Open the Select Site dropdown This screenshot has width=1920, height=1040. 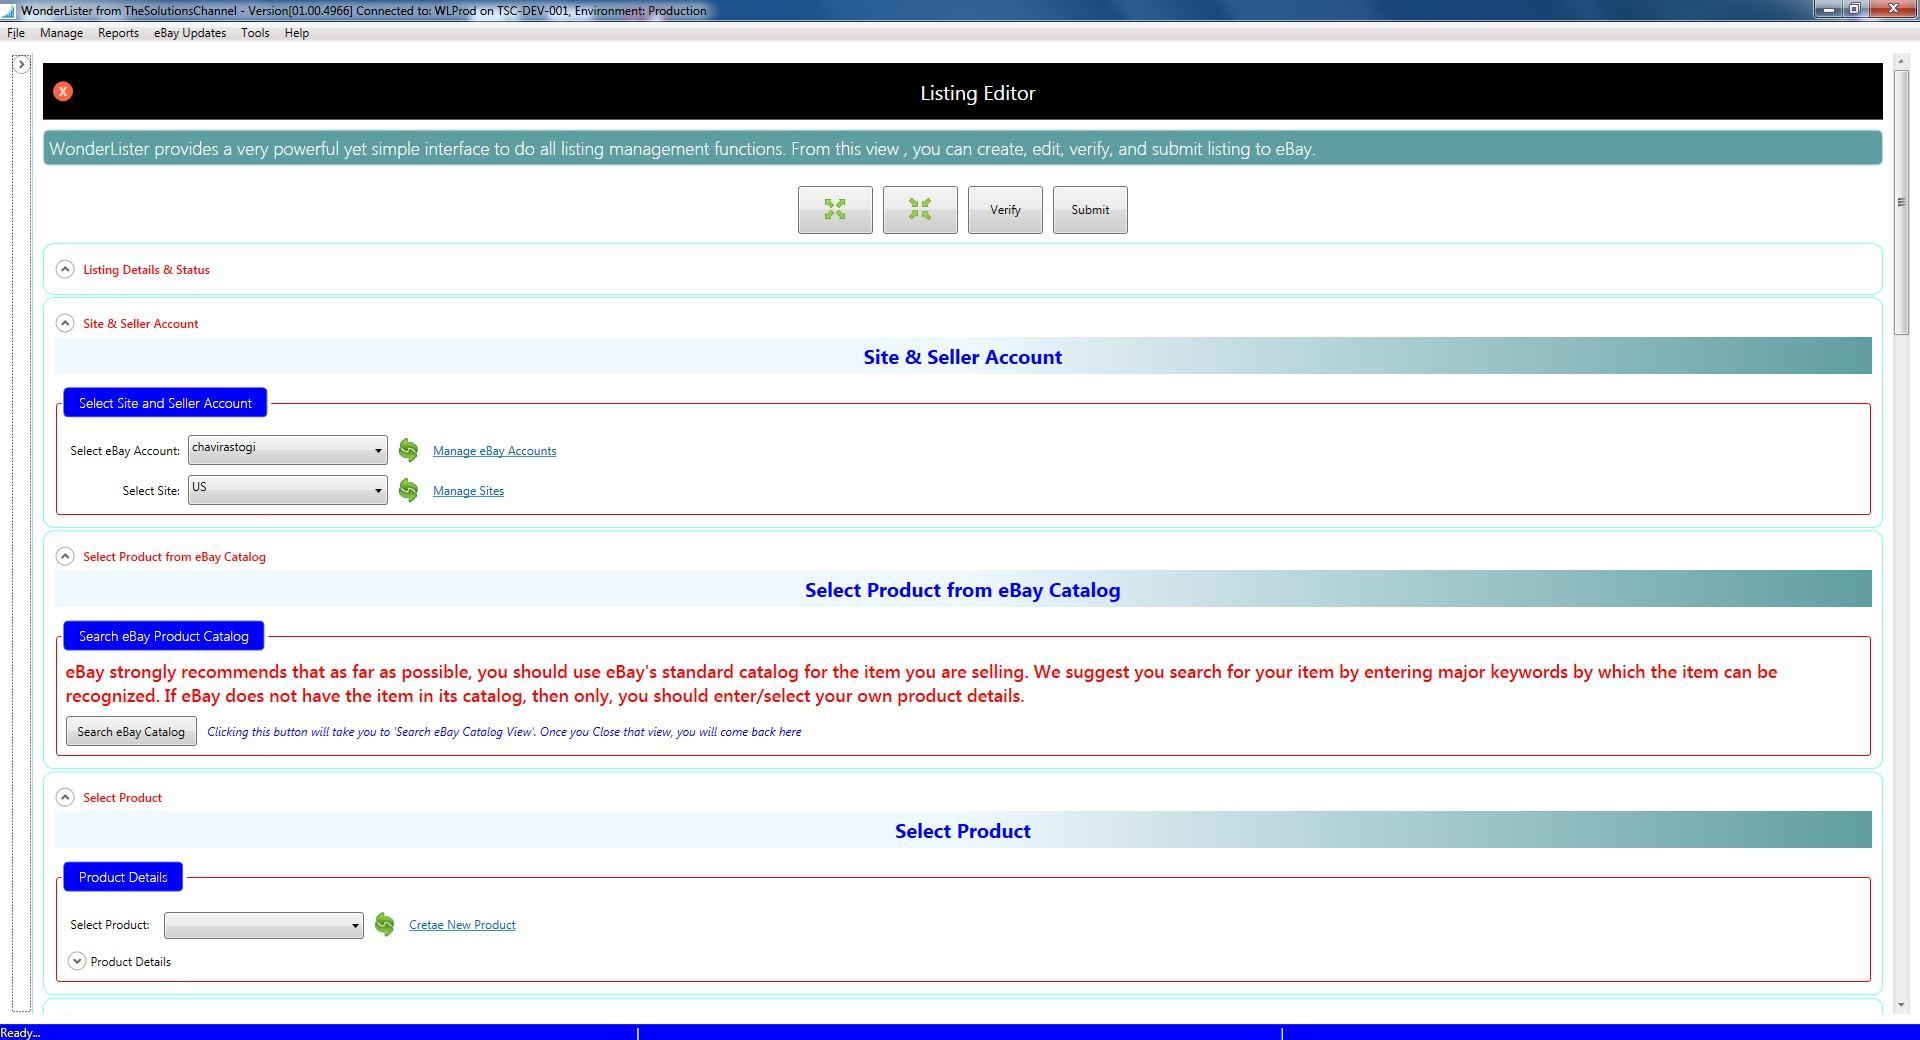tap(287, 490)
